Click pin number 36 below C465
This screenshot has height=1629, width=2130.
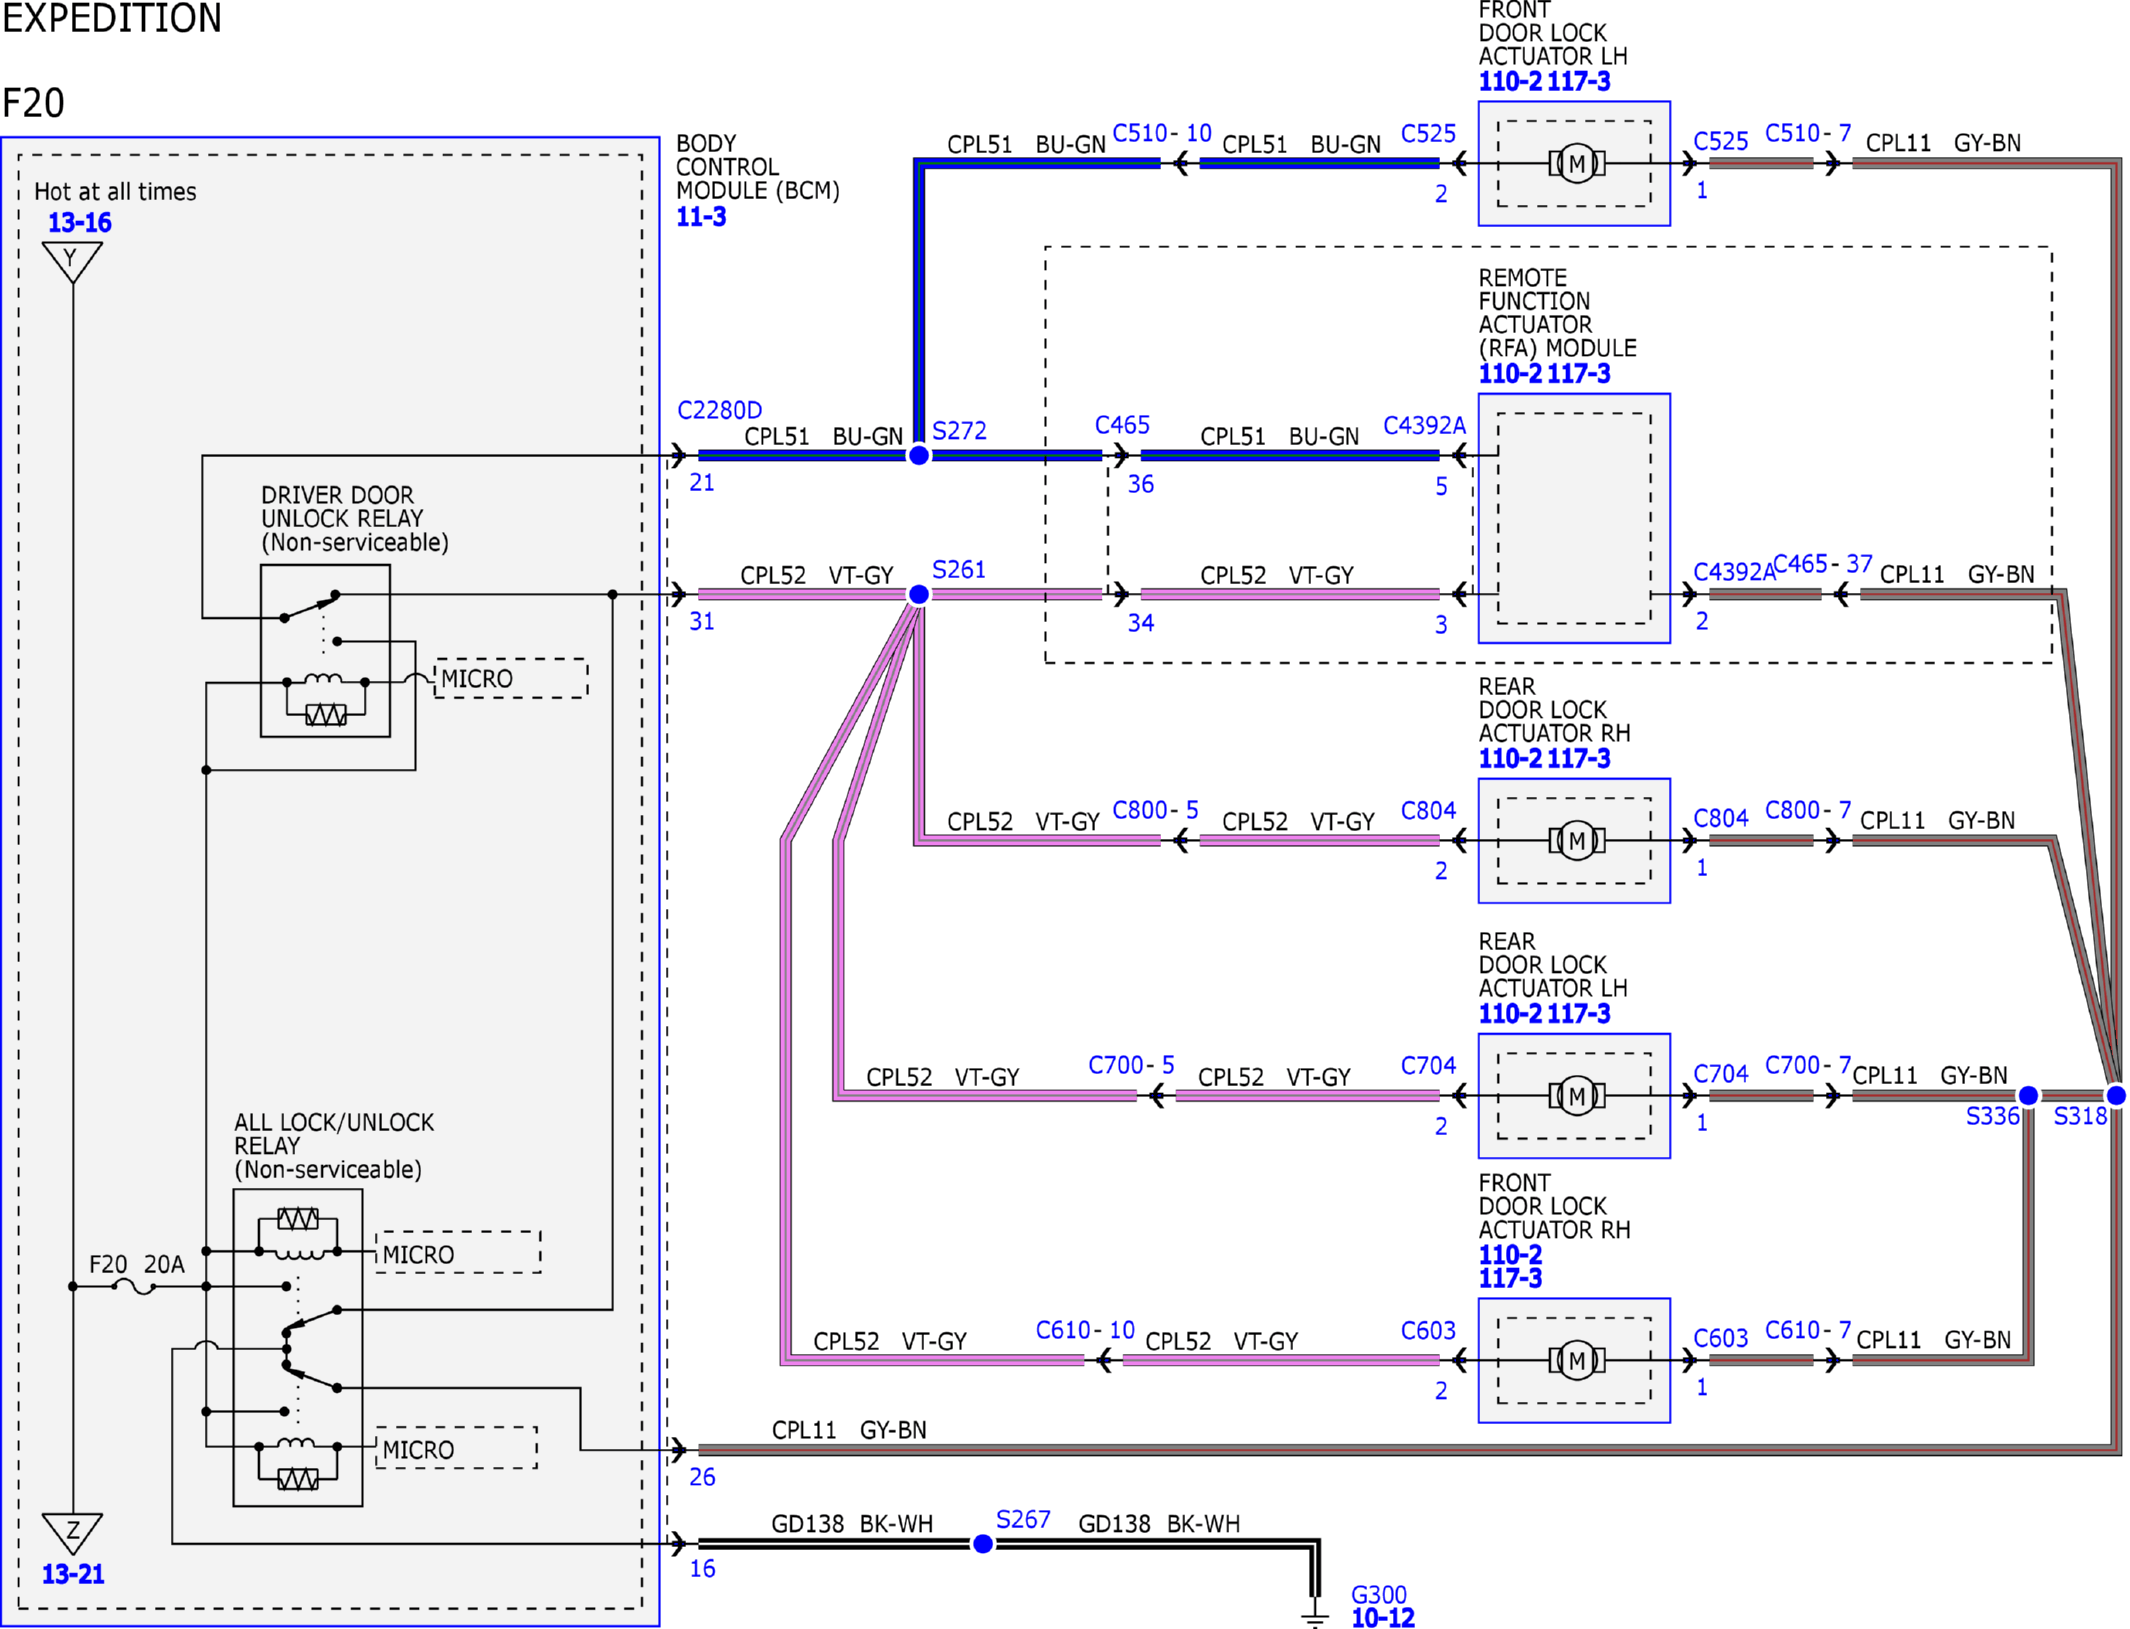1141,485
